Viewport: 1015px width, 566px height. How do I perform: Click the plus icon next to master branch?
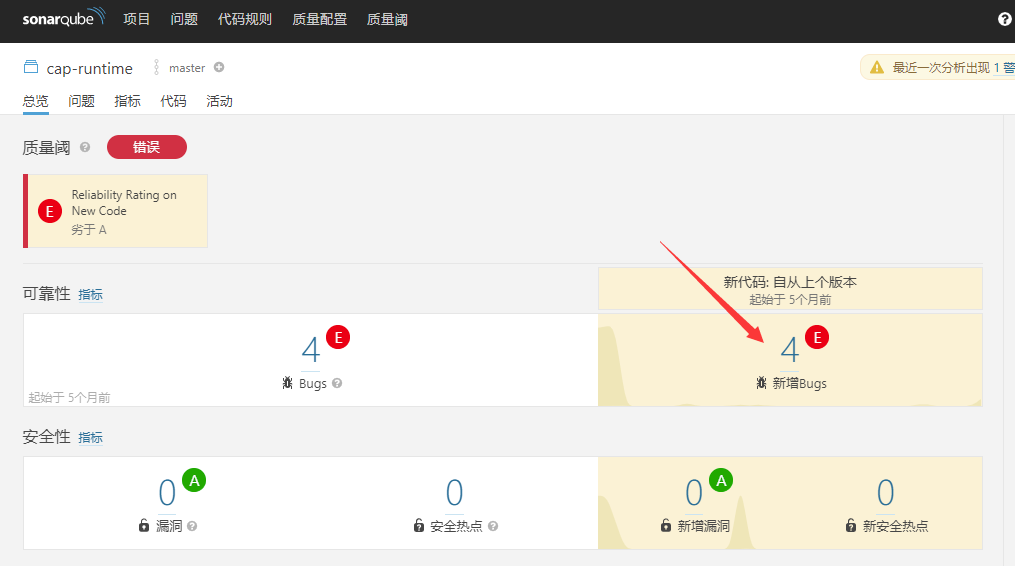[219, 68]
